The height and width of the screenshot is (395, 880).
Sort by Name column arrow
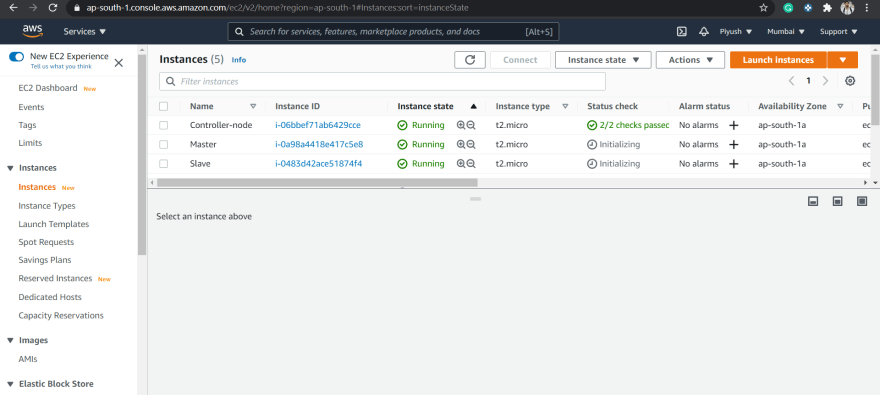point(253,106)
